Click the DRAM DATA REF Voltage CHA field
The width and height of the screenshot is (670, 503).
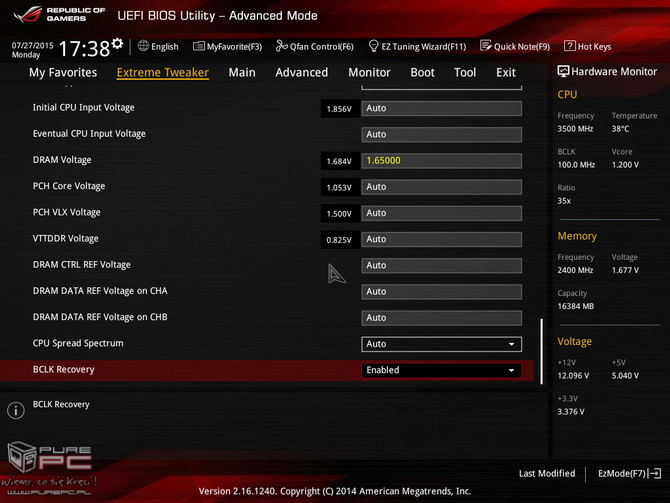click(x=441, y=291)
